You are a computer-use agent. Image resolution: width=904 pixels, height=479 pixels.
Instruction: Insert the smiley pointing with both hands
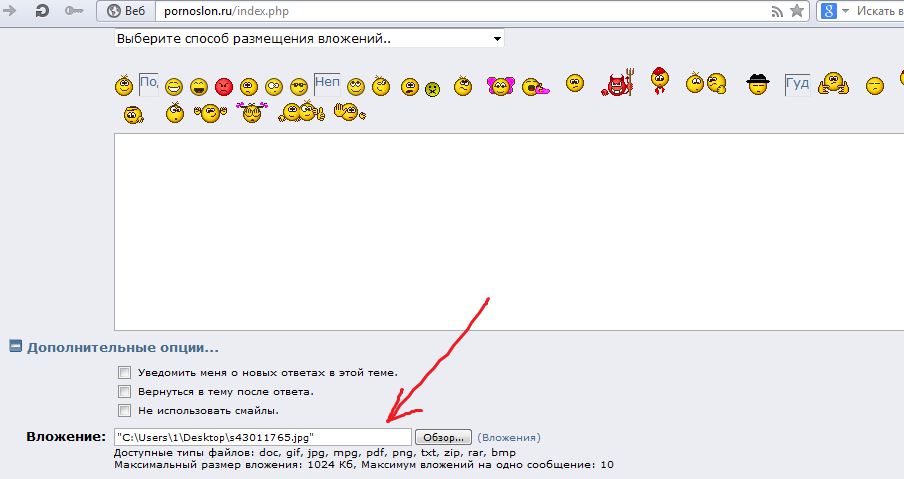coord(833,84)
